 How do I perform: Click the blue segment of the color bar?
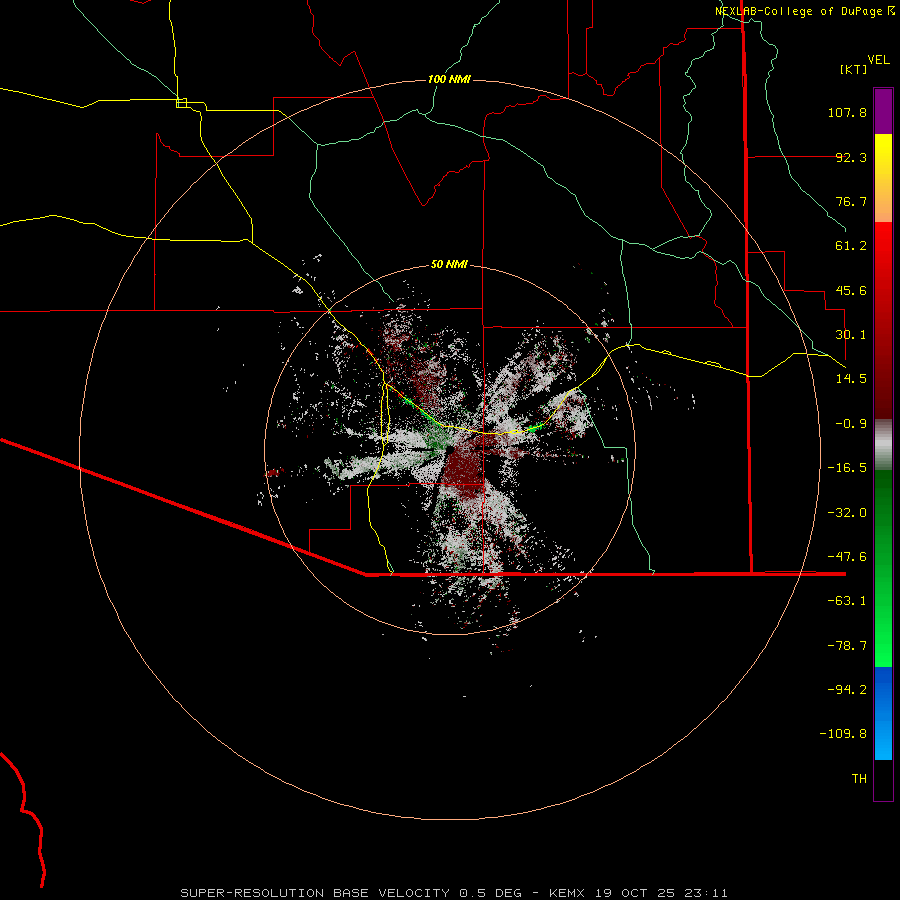click(x=883, y=713)
